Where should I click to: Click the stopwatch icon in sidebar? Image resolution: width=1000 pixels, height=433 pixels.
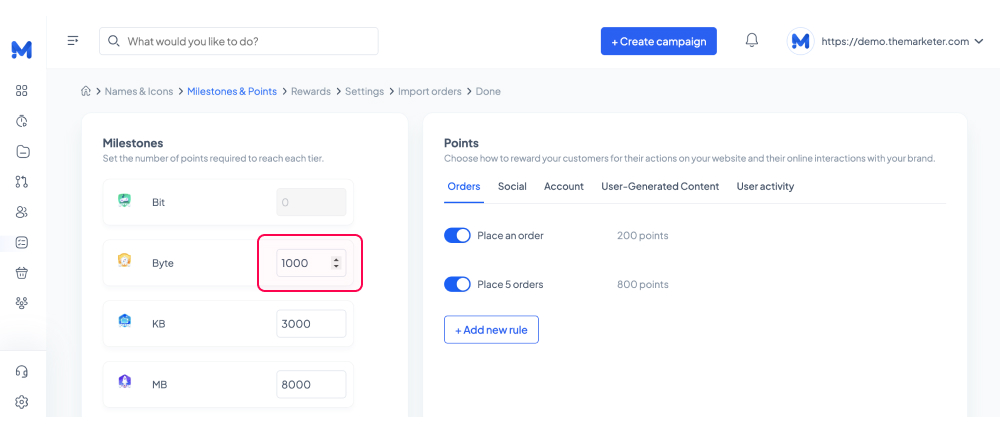tap(22, 121)
